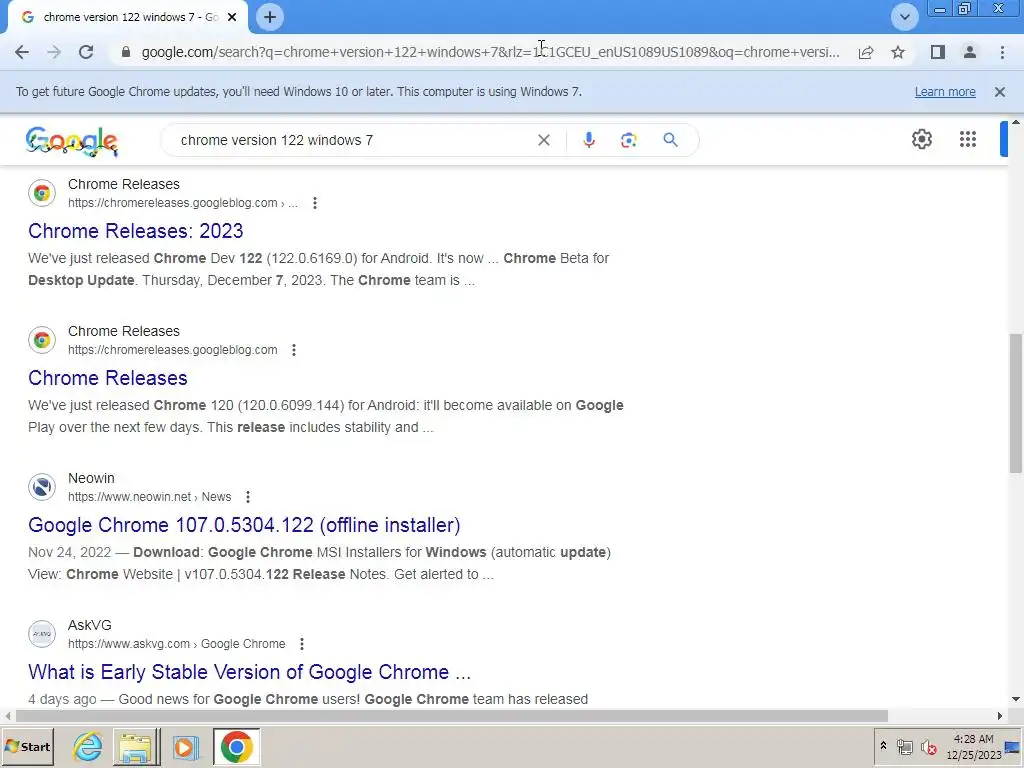Open more options for Chrome Releases: 2023 result
The width and height of the screenshot is (1024, 768).
coord(315,203)
